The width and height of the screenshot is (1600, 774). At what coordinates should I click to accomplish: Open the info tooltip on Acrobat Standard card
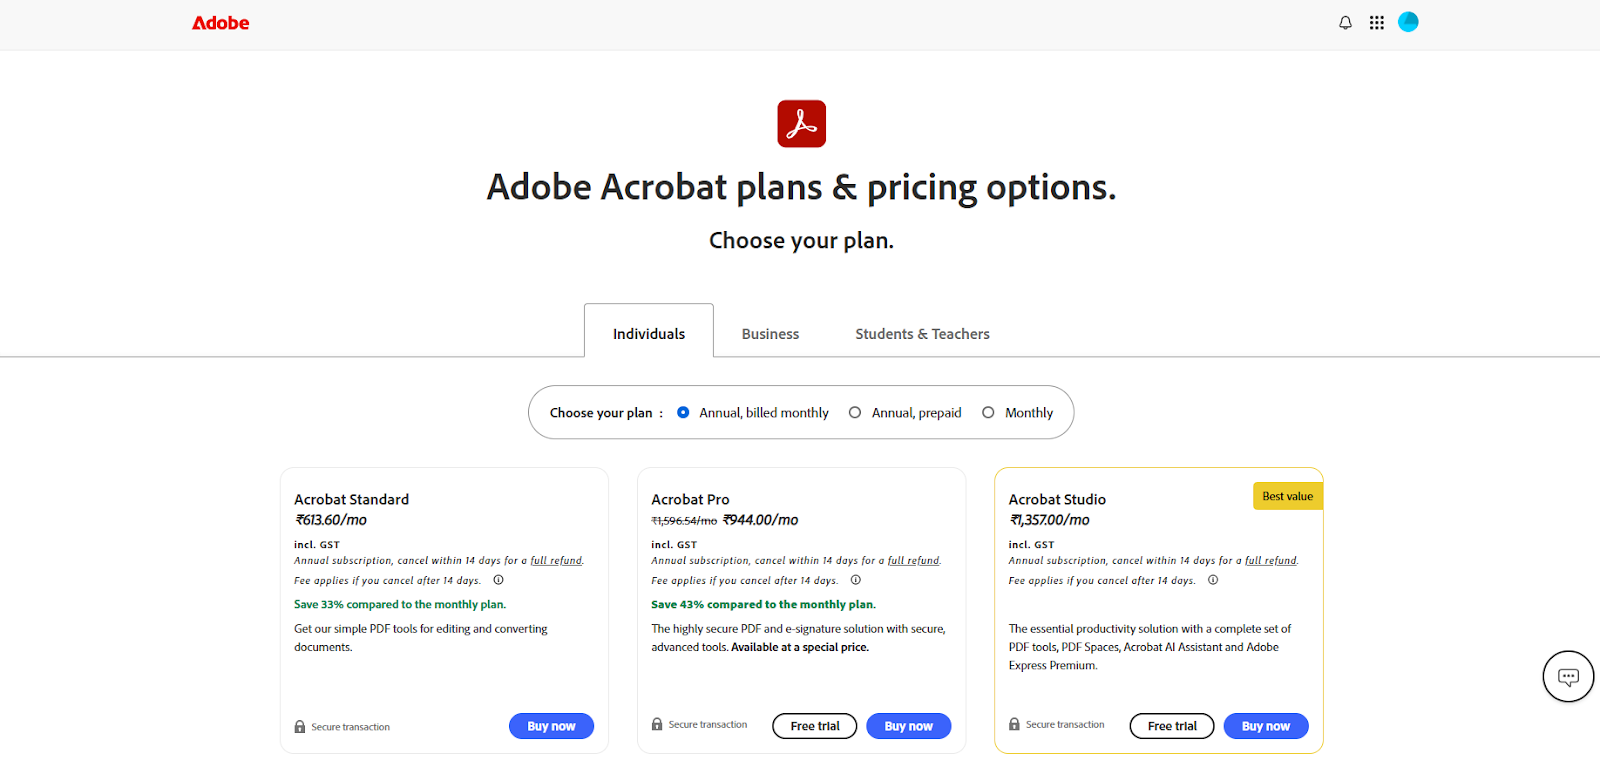point(498,580)
